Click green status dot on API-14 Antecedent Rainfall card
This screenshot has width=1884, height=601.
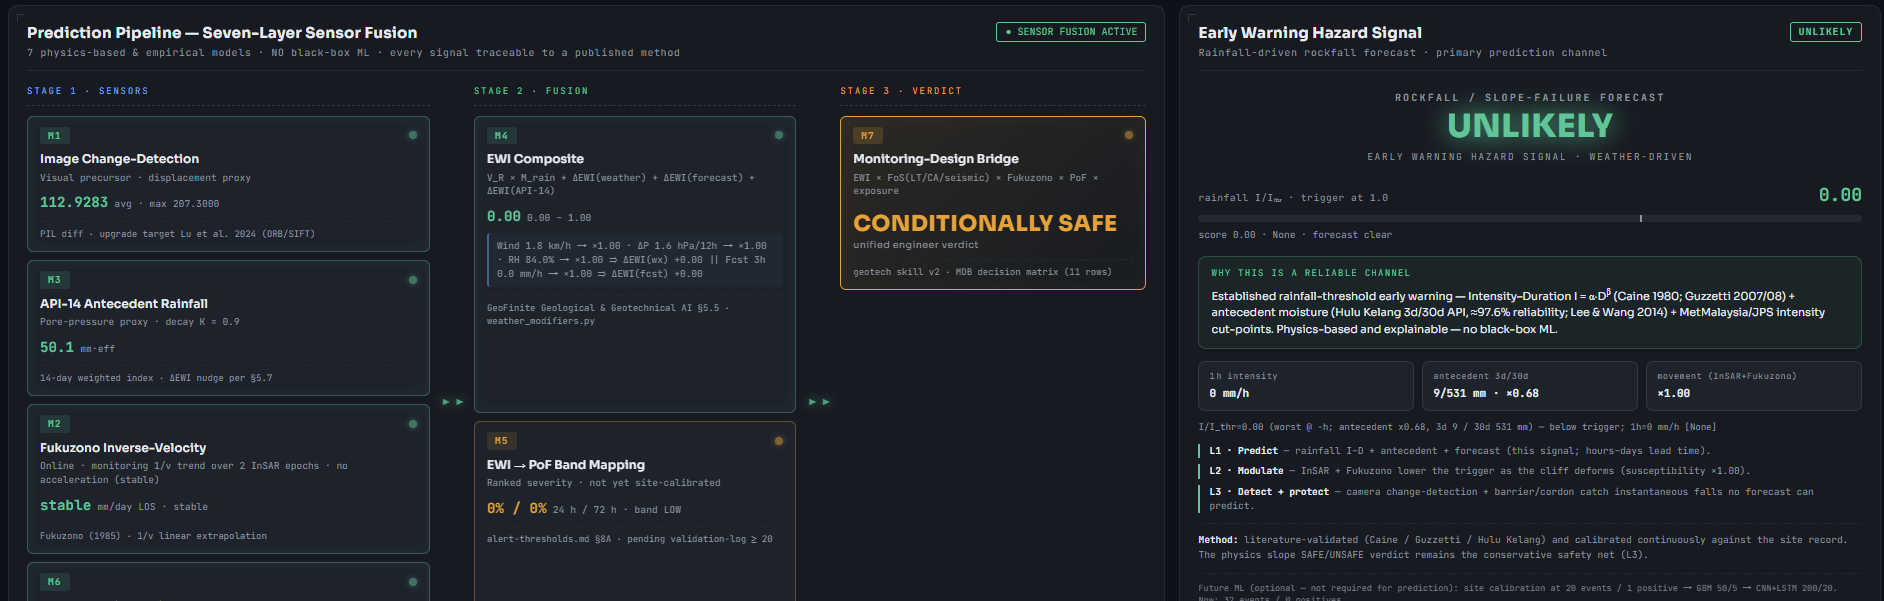(413, 280)
